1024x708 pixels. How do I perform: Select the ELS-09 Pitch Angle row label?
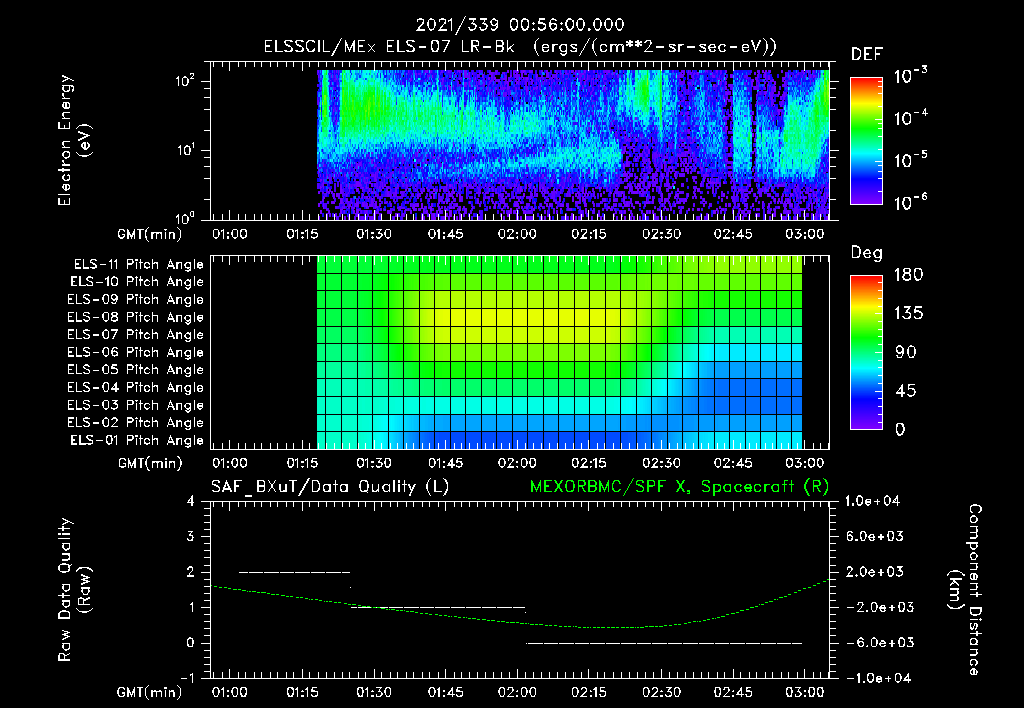pos(135,299)
